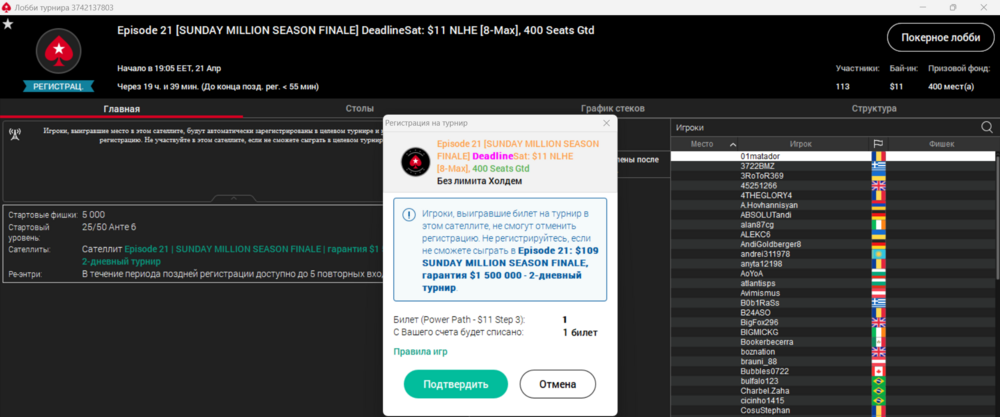Sort by Место column arrow
Screen dimensions: 1000x417
(732, 145)
